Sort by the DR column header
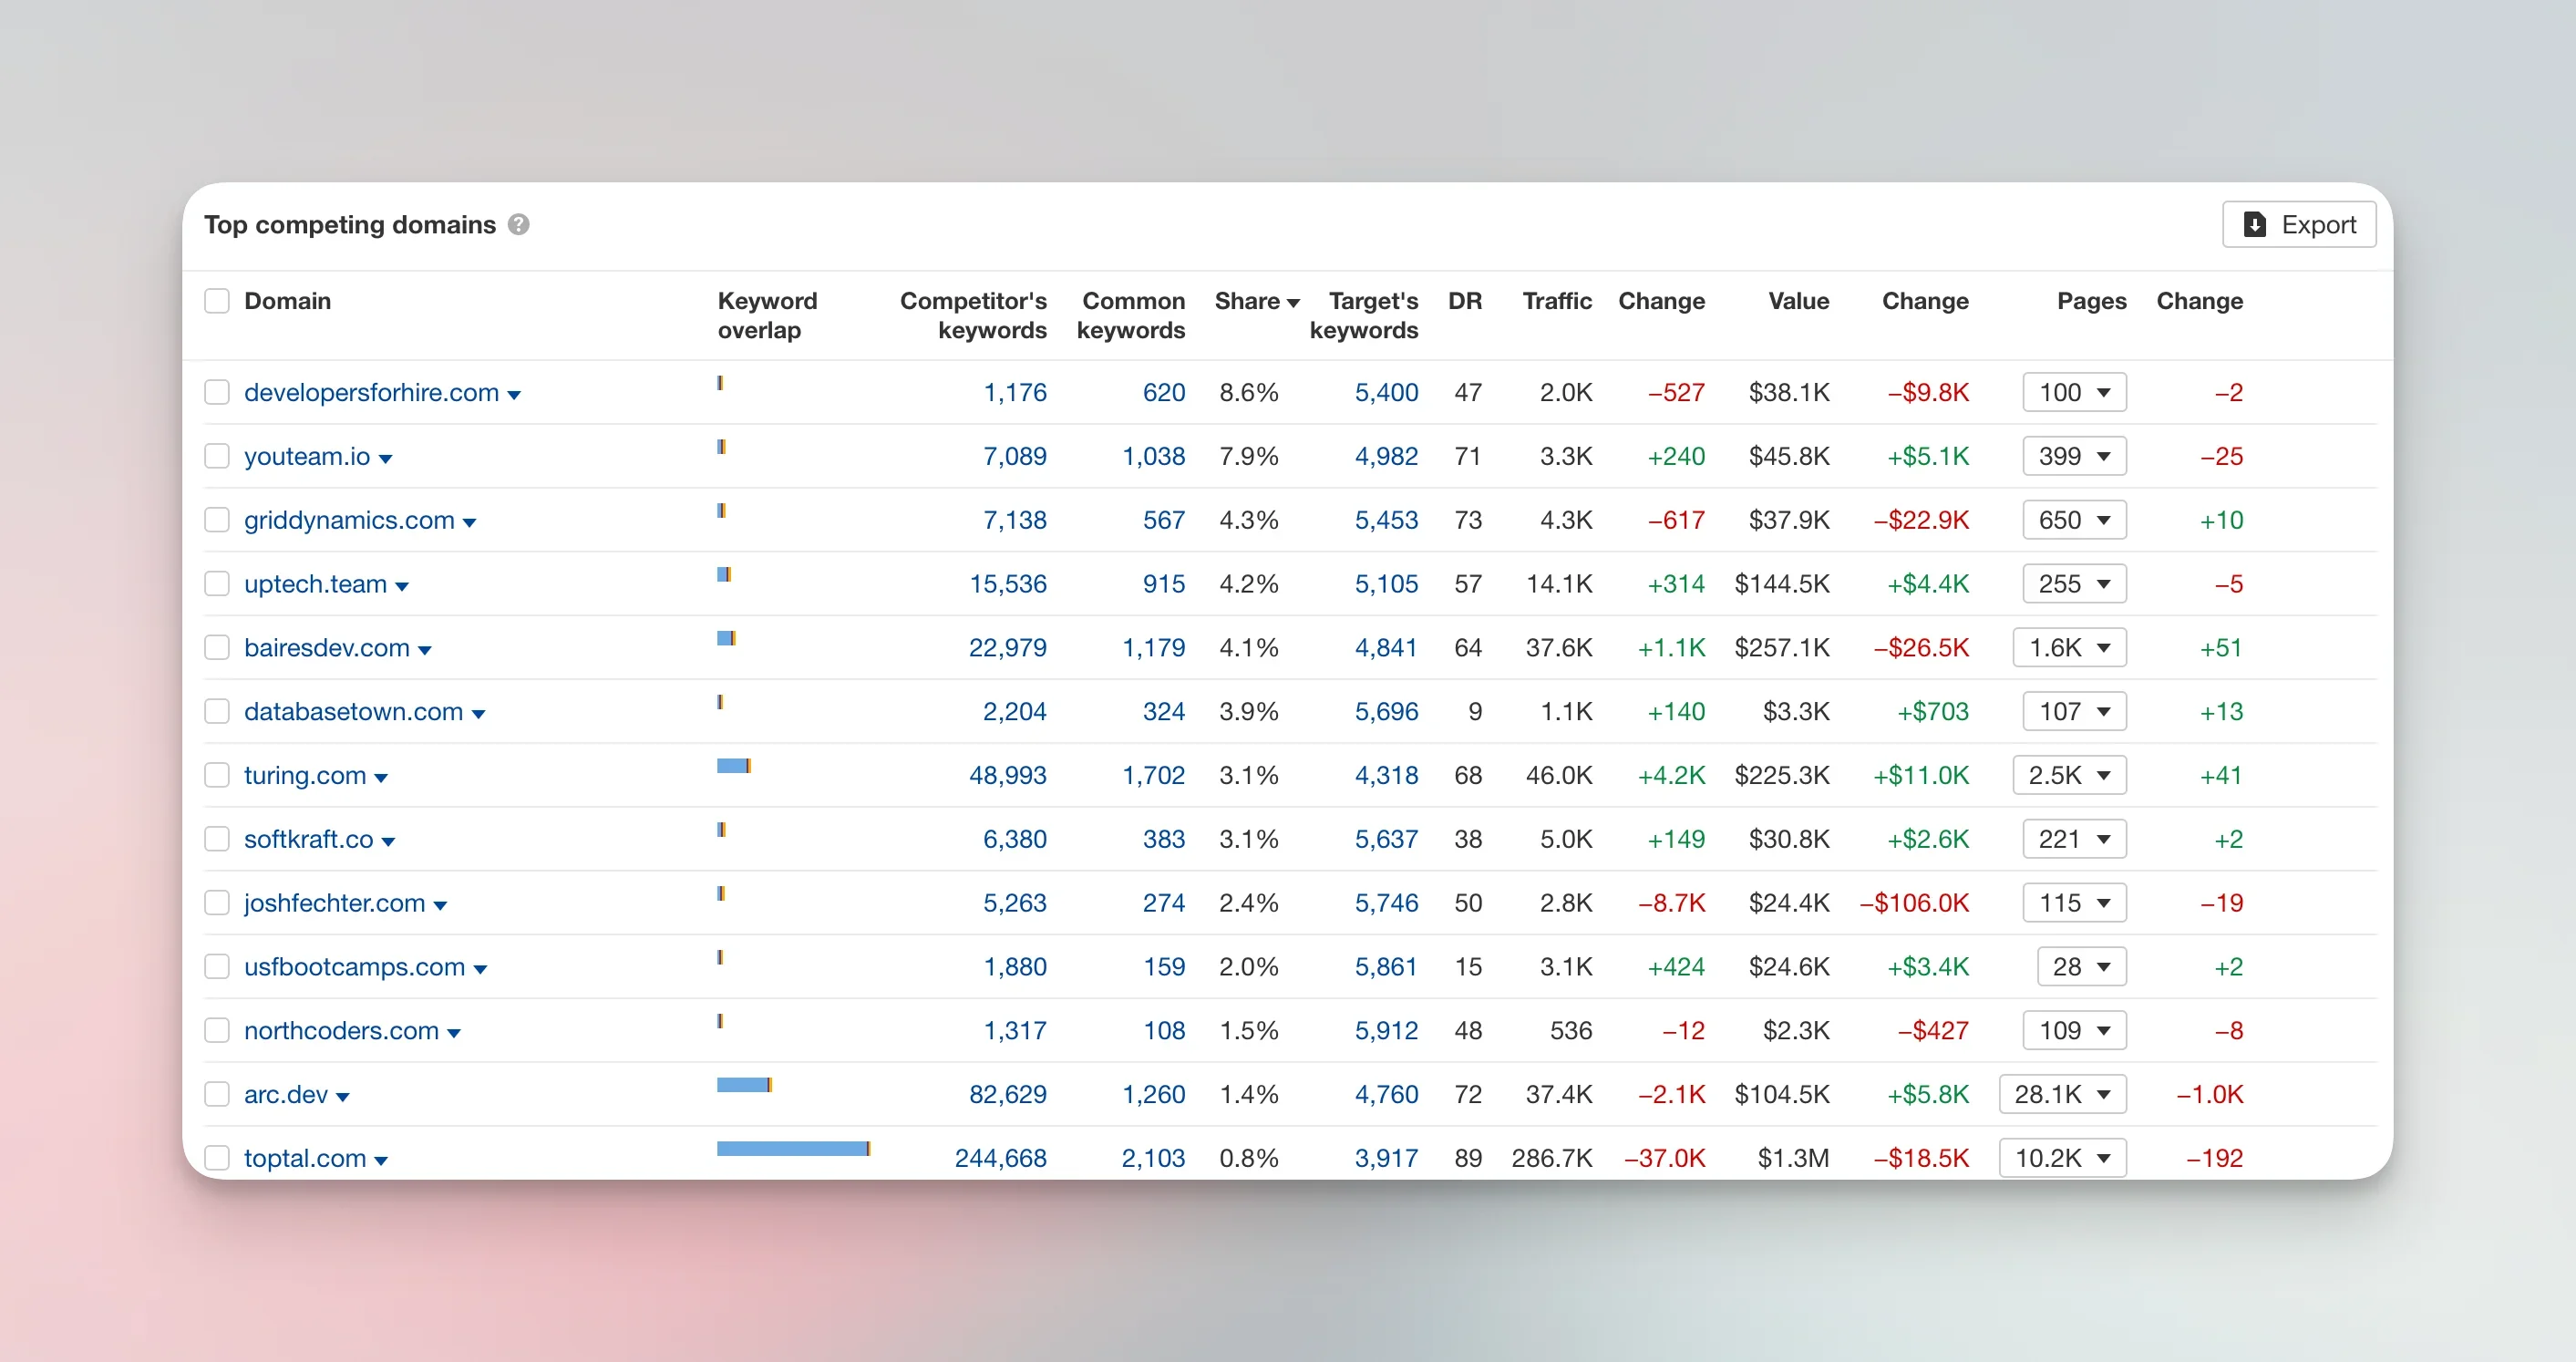Viewport: 2576px width, 1362px height. [1464, 301]
